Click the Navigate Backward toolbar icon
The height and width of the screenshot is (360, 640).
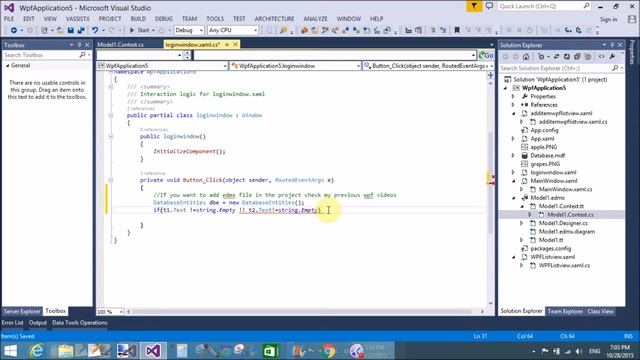coord(13,30)
